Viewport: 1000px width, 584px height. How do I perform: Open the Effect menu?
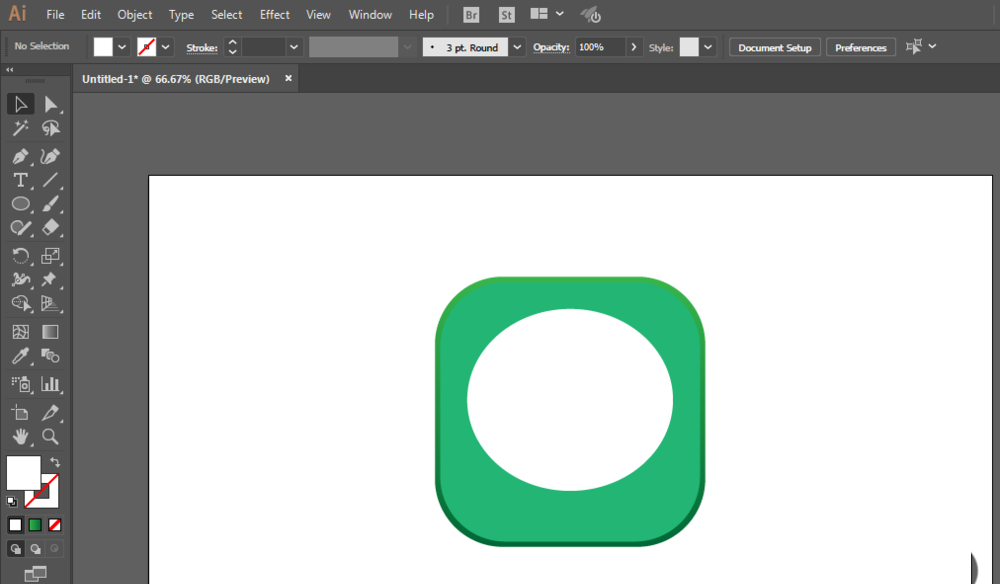(274, 15)
